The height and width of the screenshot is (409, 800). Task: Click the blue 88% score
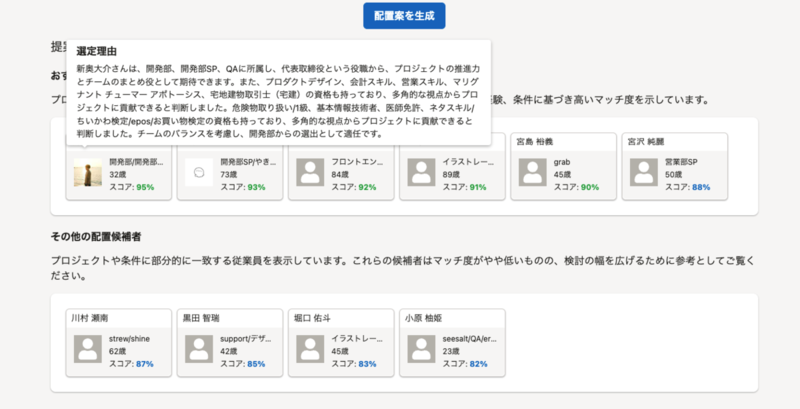coord(701,187)
